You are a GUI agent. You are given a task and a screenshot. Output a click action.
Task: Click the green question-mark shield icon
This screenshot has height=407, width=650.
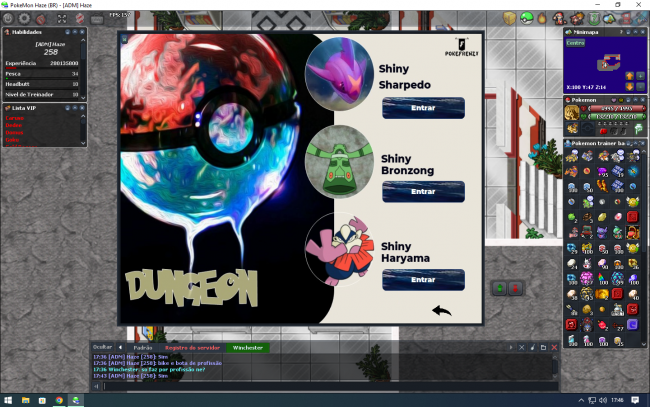(594, 18)
